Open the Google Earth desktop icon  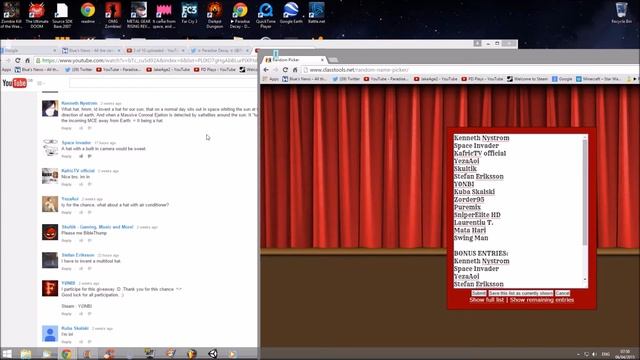pyautogui.click(x=291, y=14)
